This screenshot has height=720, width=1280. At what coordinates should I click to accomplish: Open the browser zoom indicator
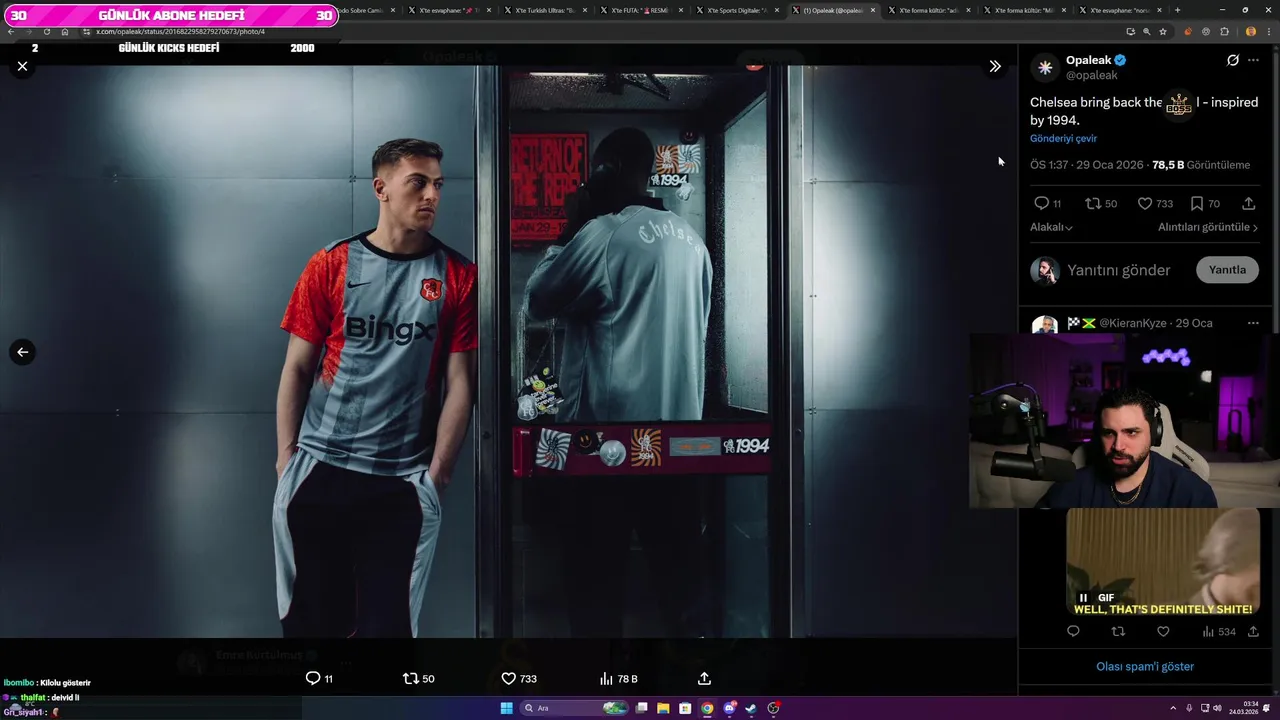[x=1146, y=31]
